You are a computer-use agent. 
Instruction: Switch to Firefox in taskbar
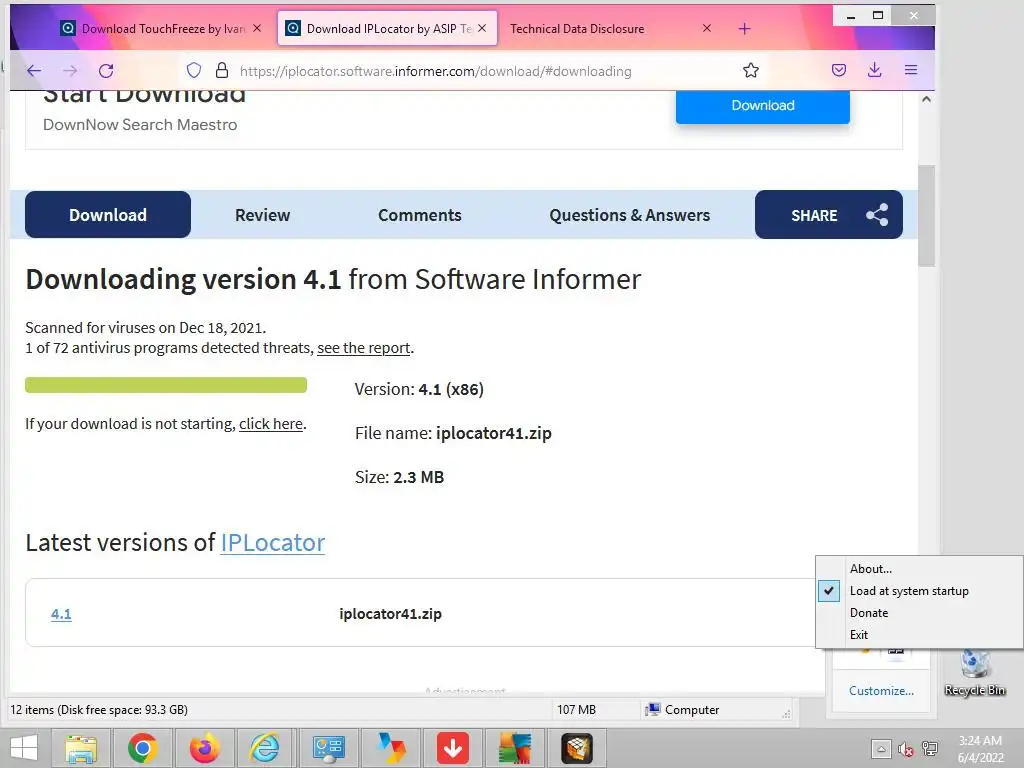tap(204, 748)
